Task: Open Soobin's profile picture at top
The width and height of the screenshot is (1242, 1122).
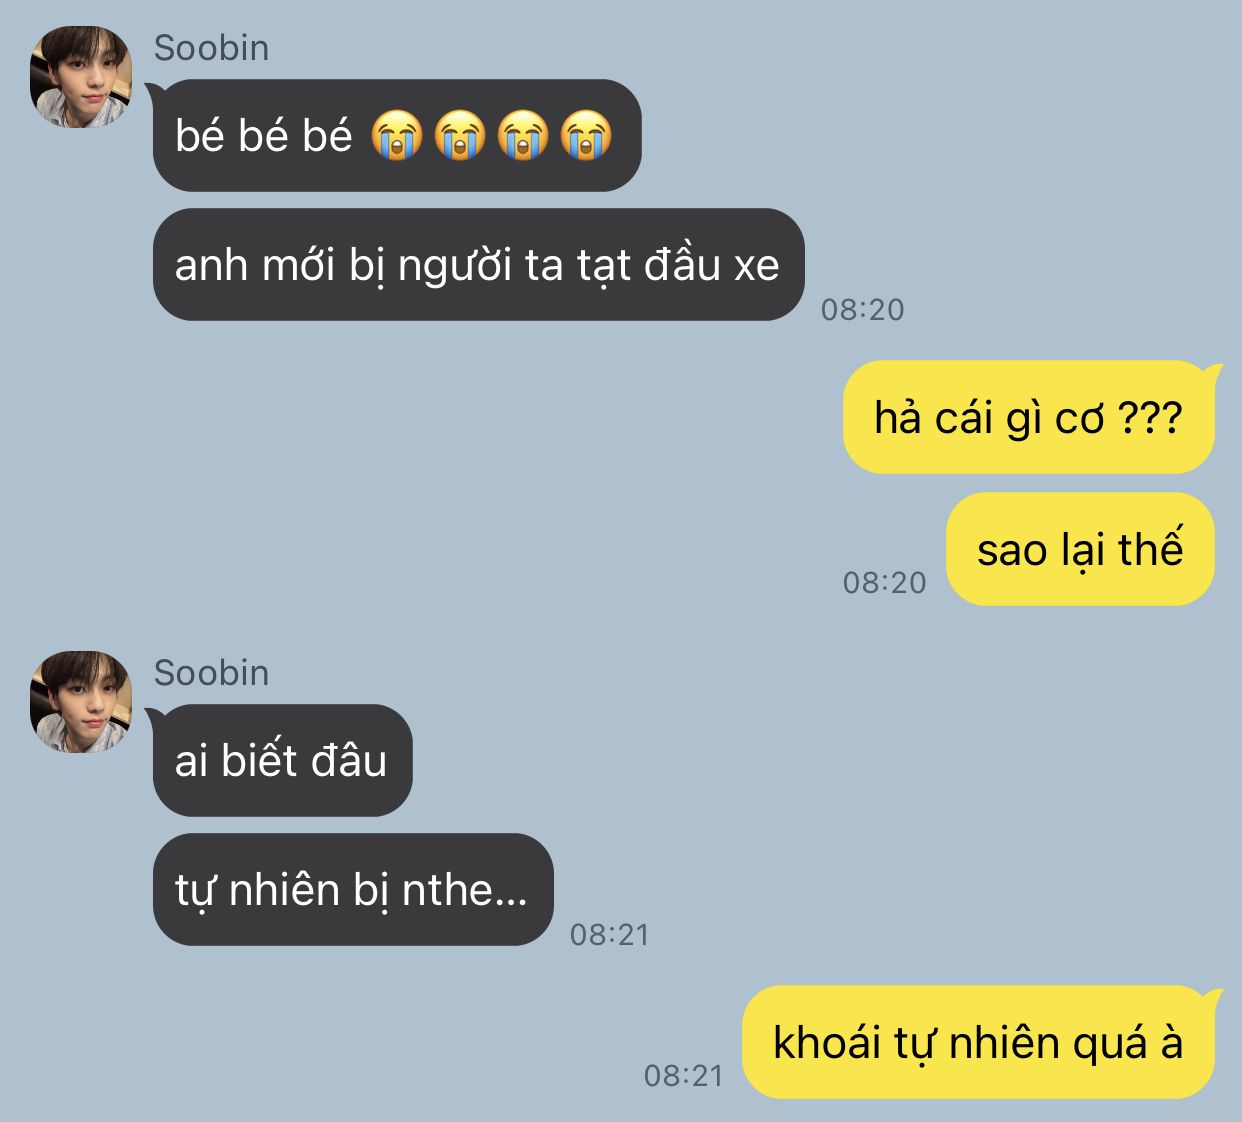Action: 81,77
